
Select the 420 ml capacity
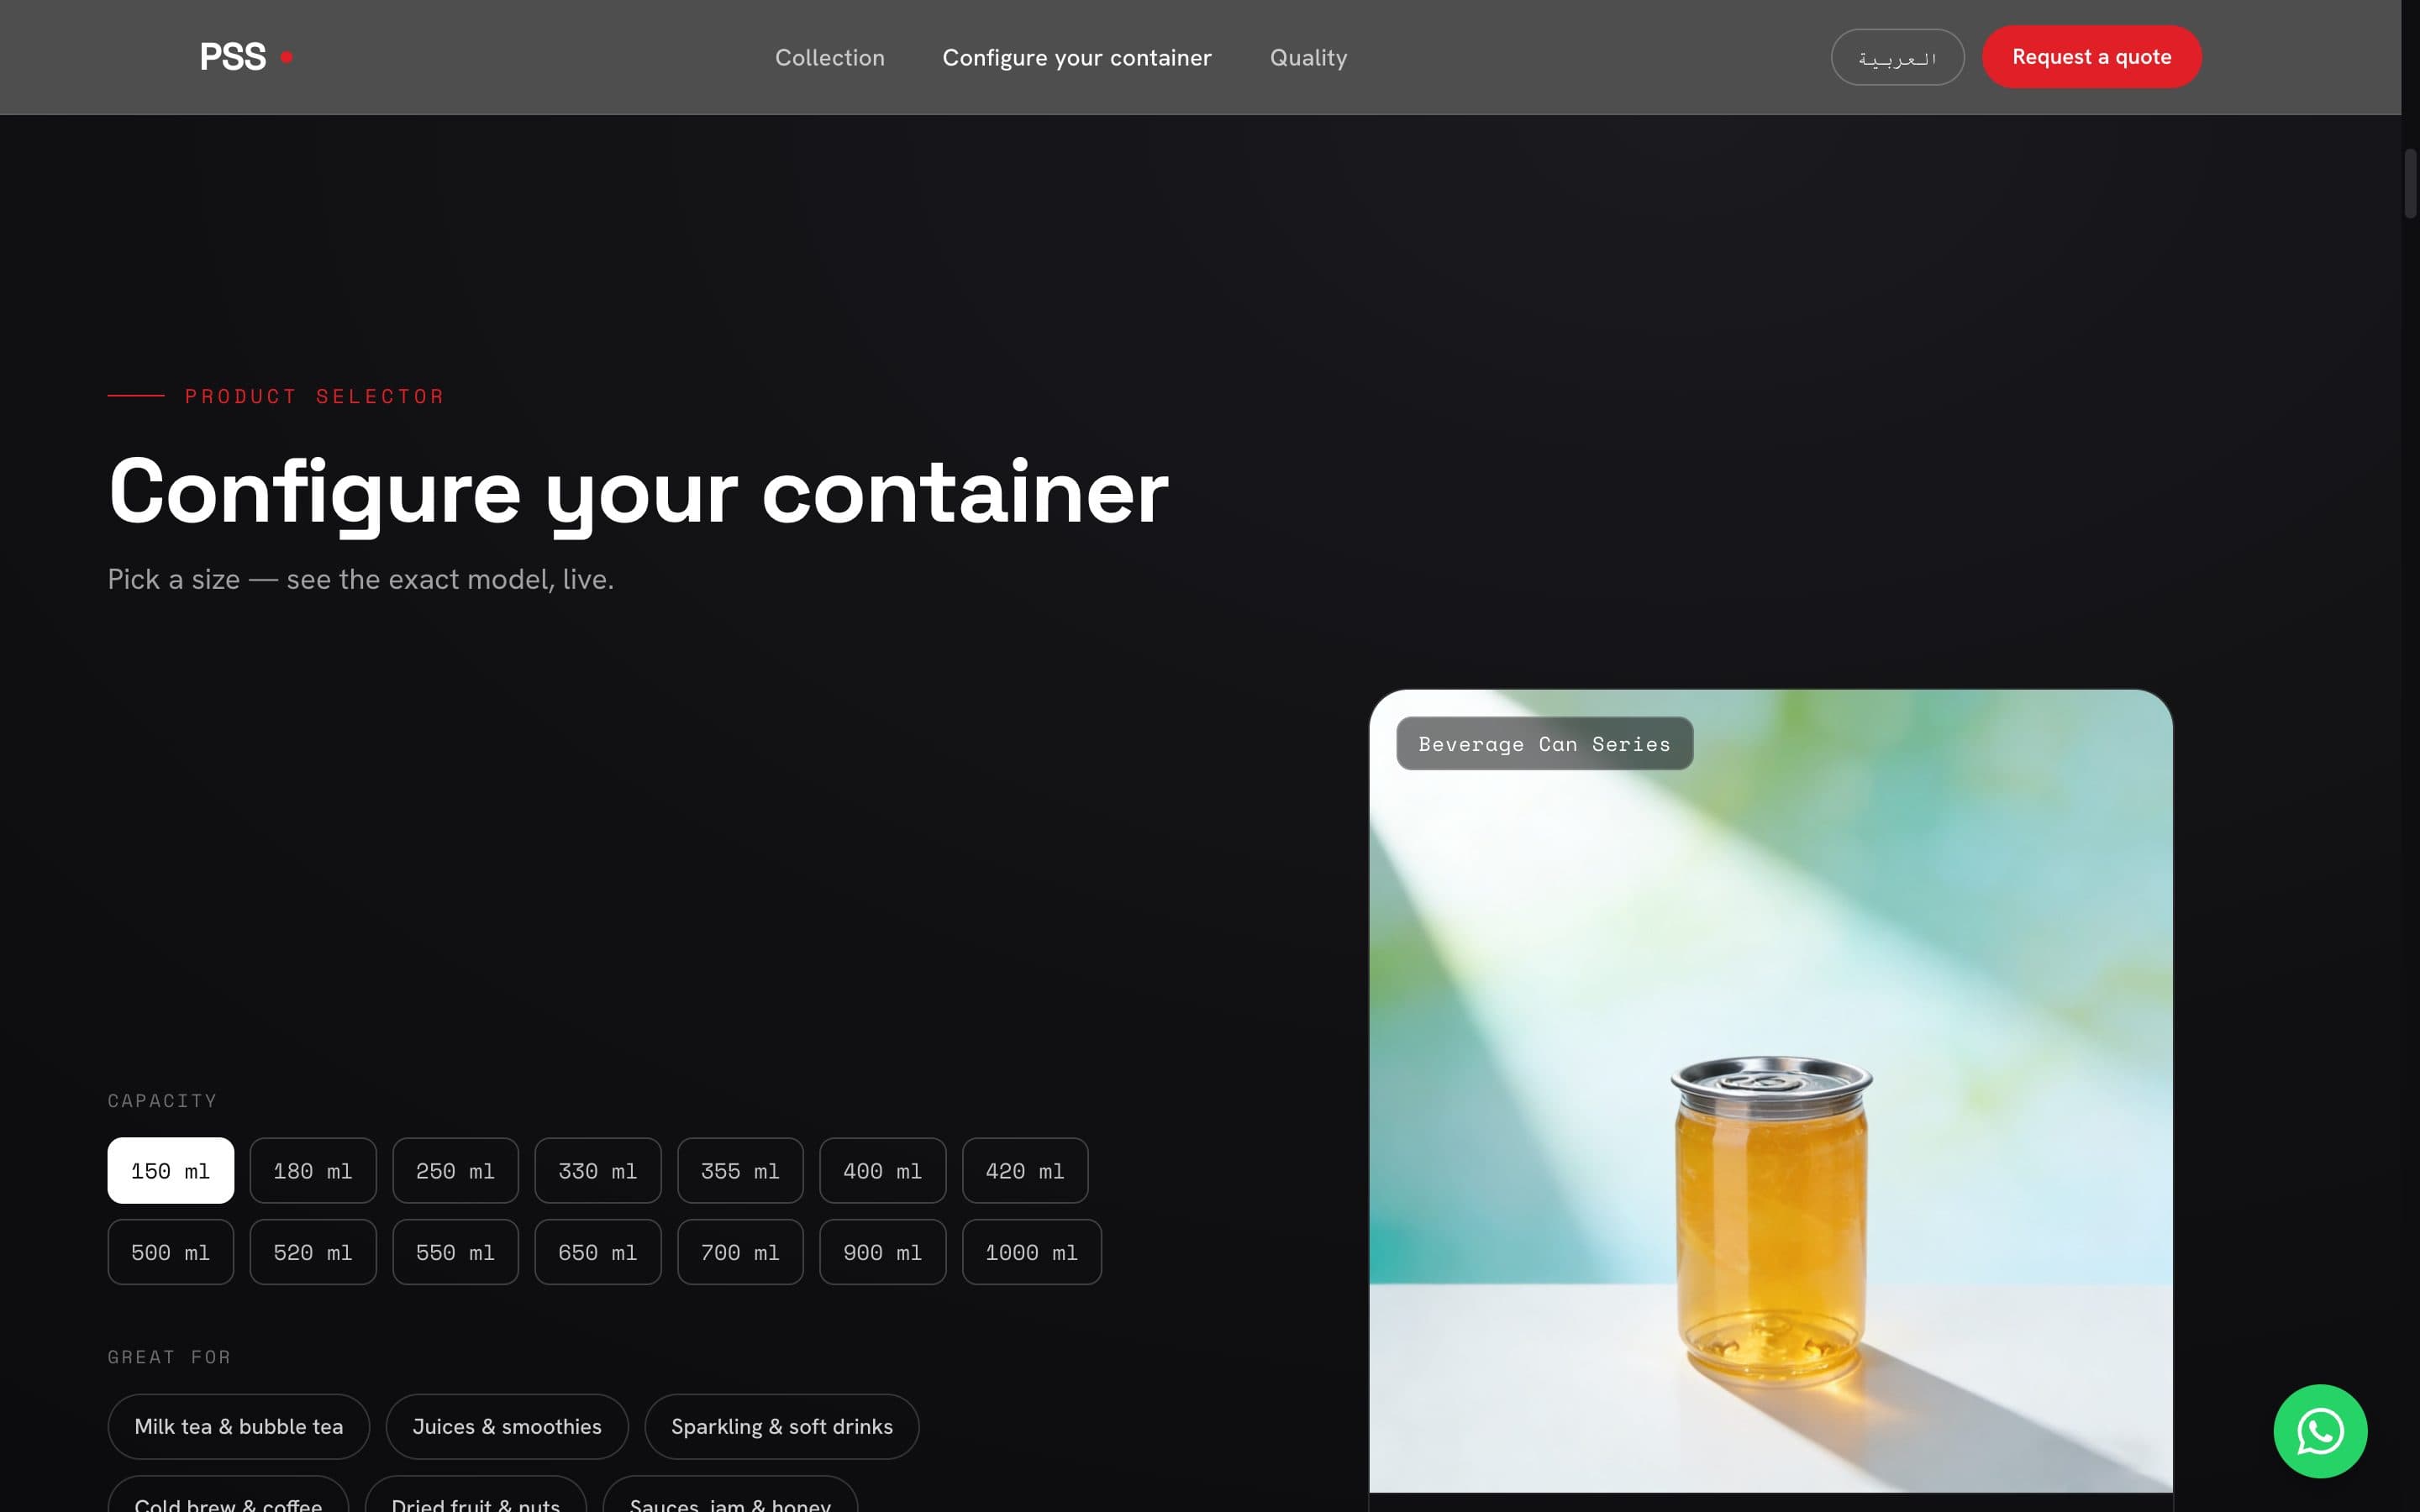[x=1025, y=1170]
